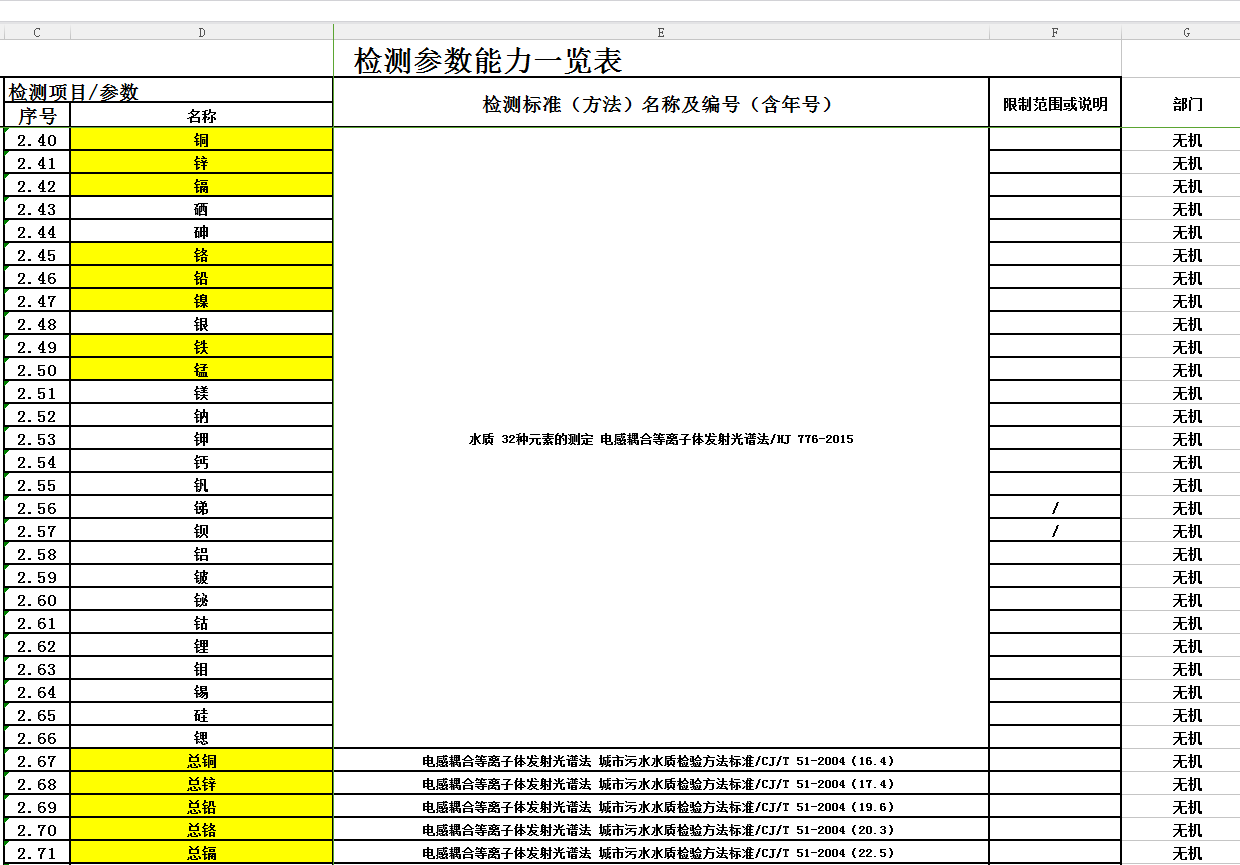The height and width of the screenshot is (865, 1240).
Task: Select column D header
Action: 202,32
